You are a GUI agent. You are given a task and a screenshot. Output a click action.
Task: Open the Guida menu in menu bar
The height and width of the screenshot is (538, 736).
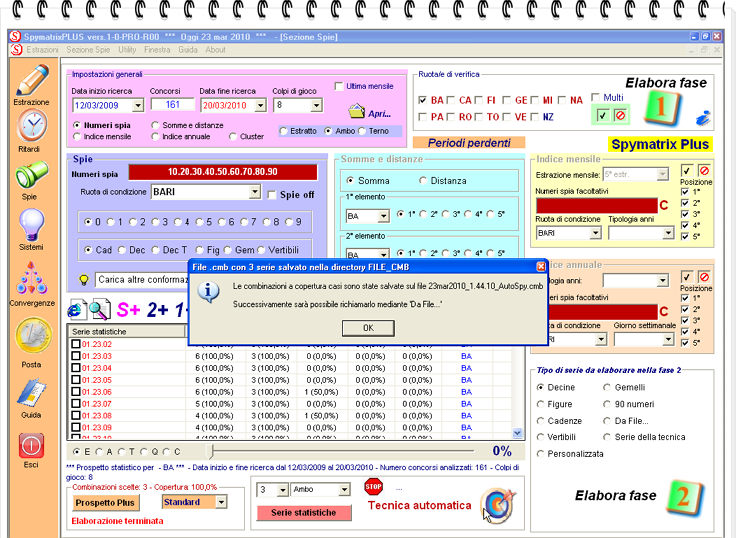coord(188,50)
